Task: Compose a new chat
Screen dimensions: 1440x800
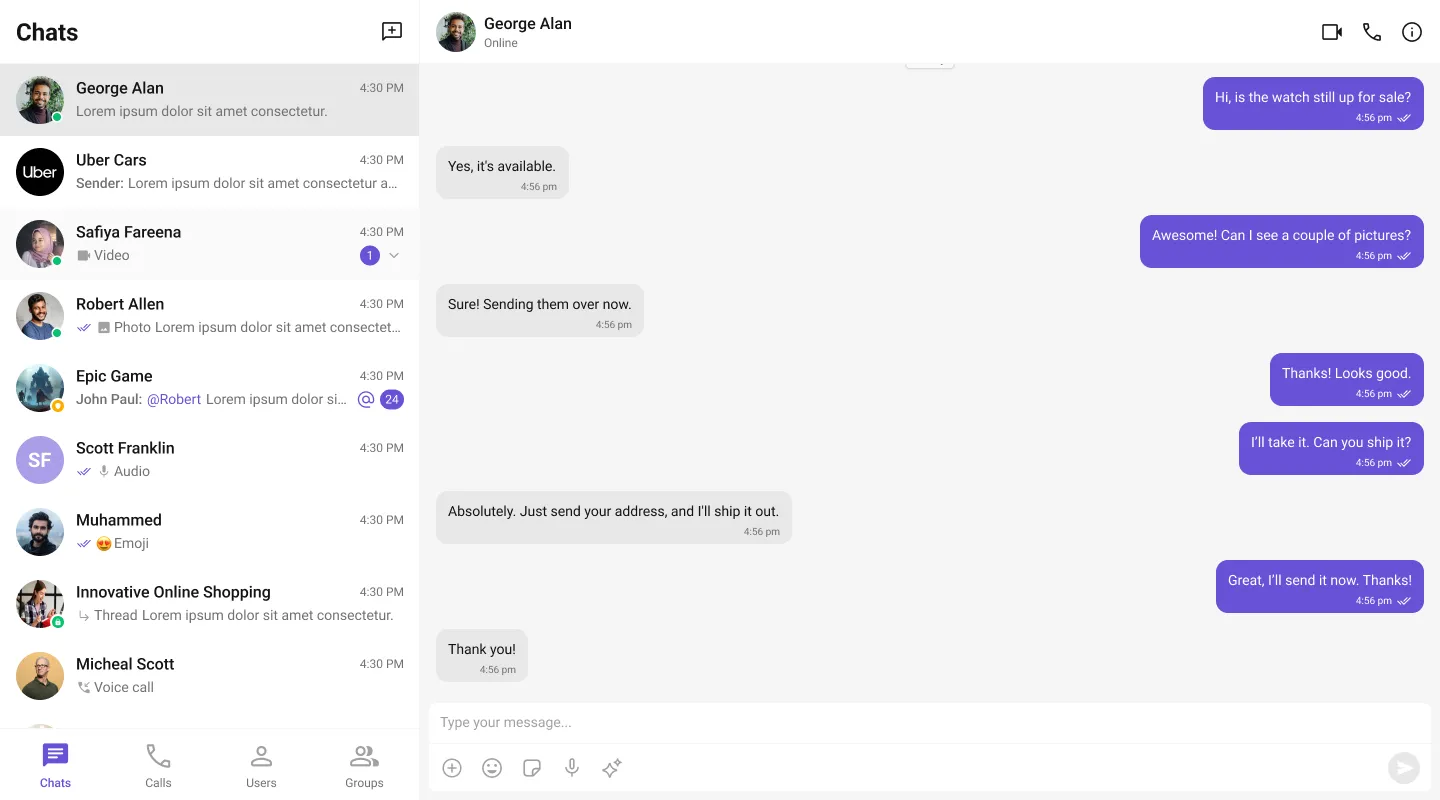Action: coord(391,31)
